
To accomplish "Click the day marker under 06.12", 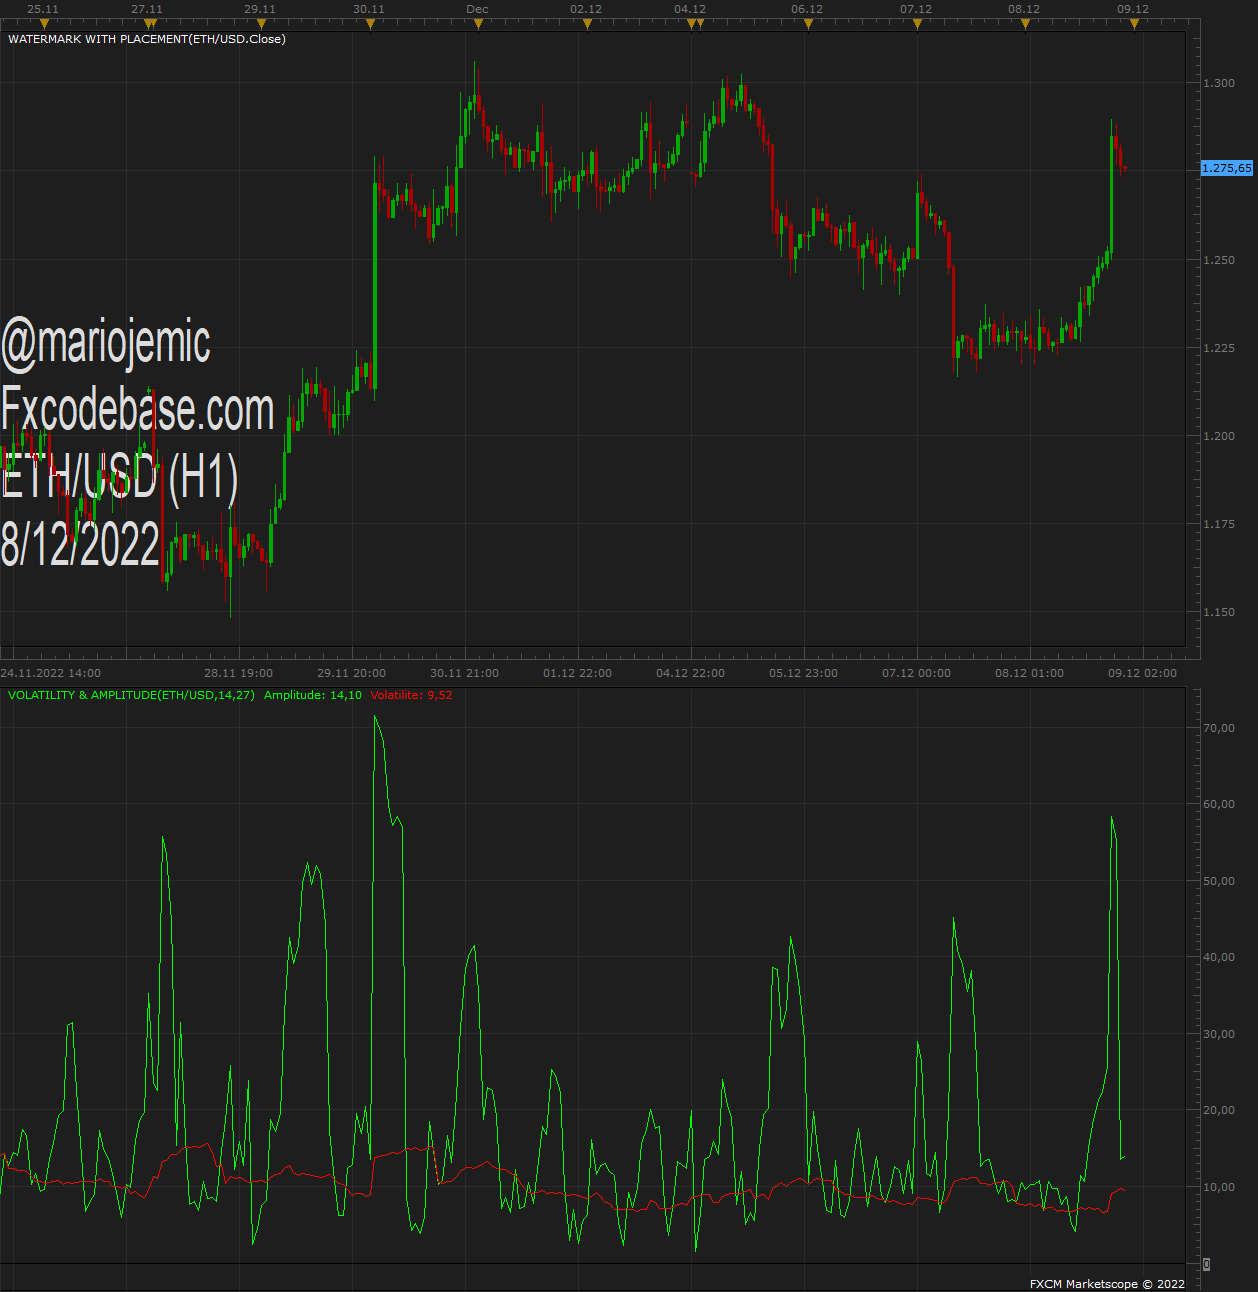I will (x=808, y=24).
